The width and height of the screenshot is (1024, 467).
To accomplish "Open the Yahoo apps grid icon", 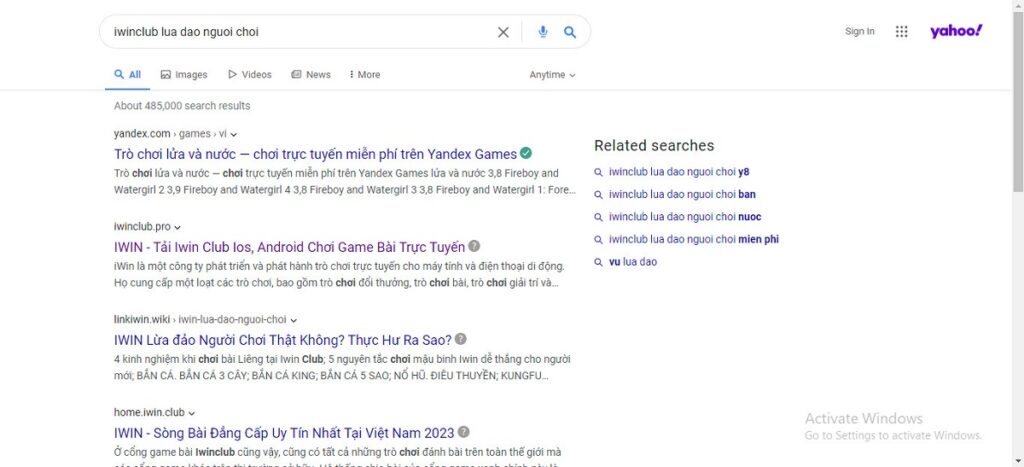I will pos(901,31).
